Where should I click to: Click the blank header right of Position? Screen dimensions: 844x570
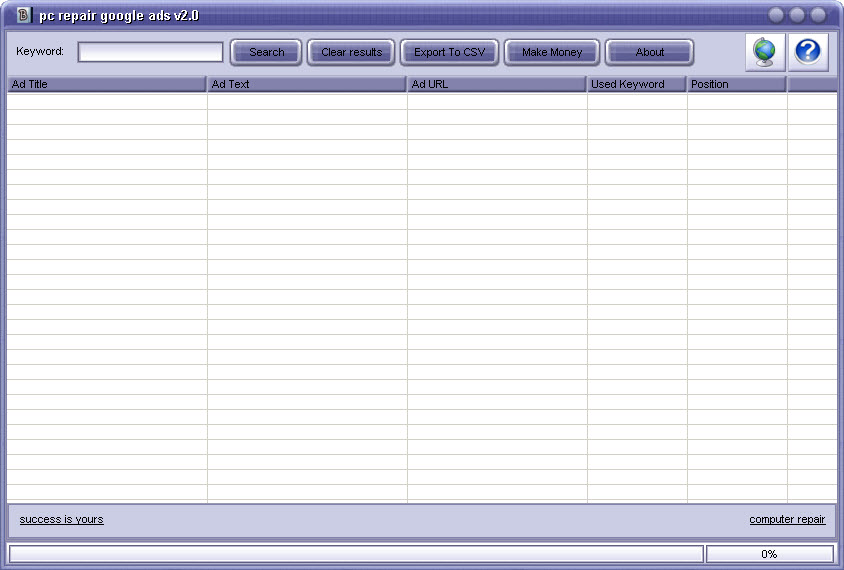point(811,84)
